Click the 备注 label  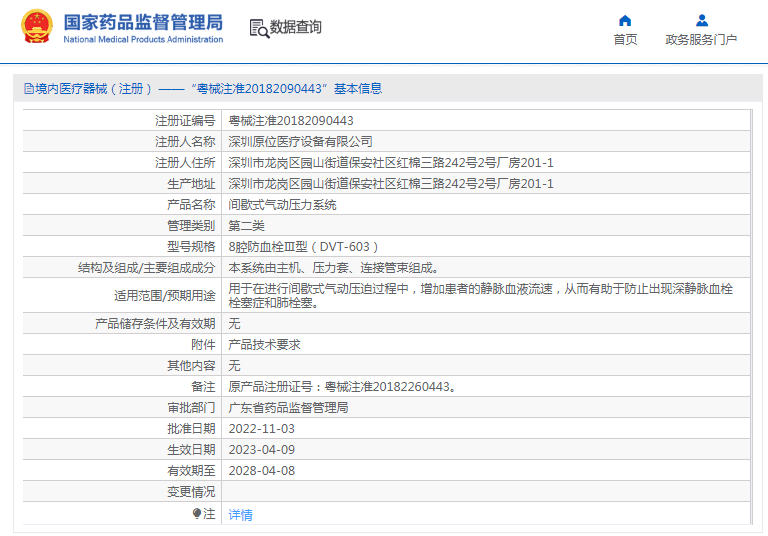[203, 387]
